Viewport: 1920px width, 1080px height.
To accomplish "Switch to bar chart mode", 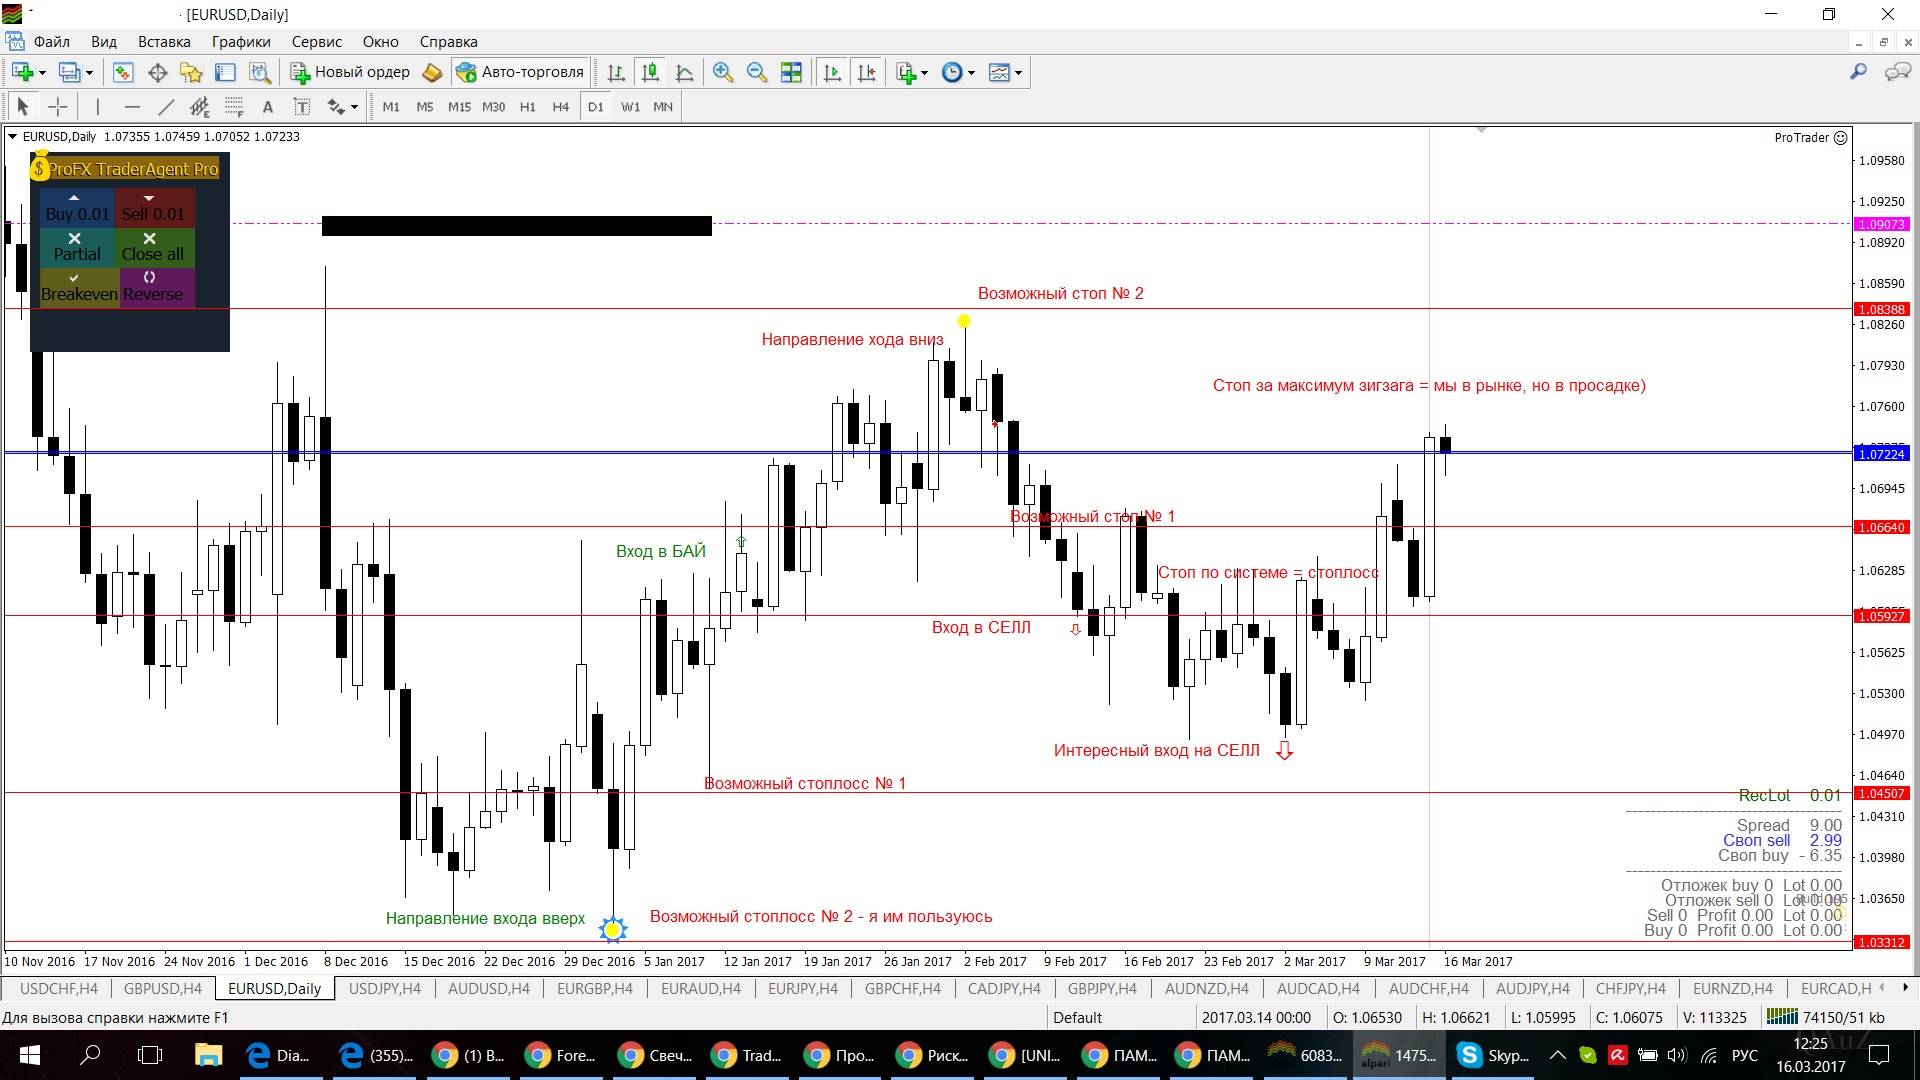I will (x=616, y=72).
